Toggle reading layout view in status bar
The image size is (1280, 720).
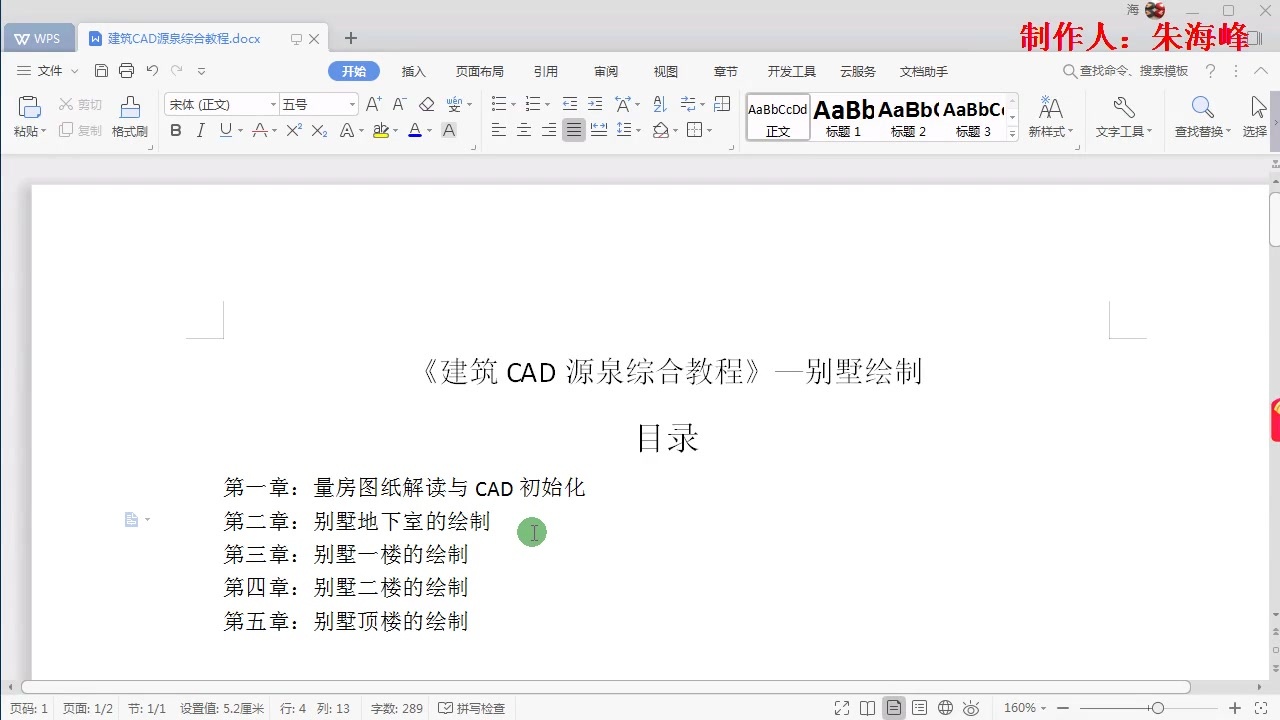867,708
